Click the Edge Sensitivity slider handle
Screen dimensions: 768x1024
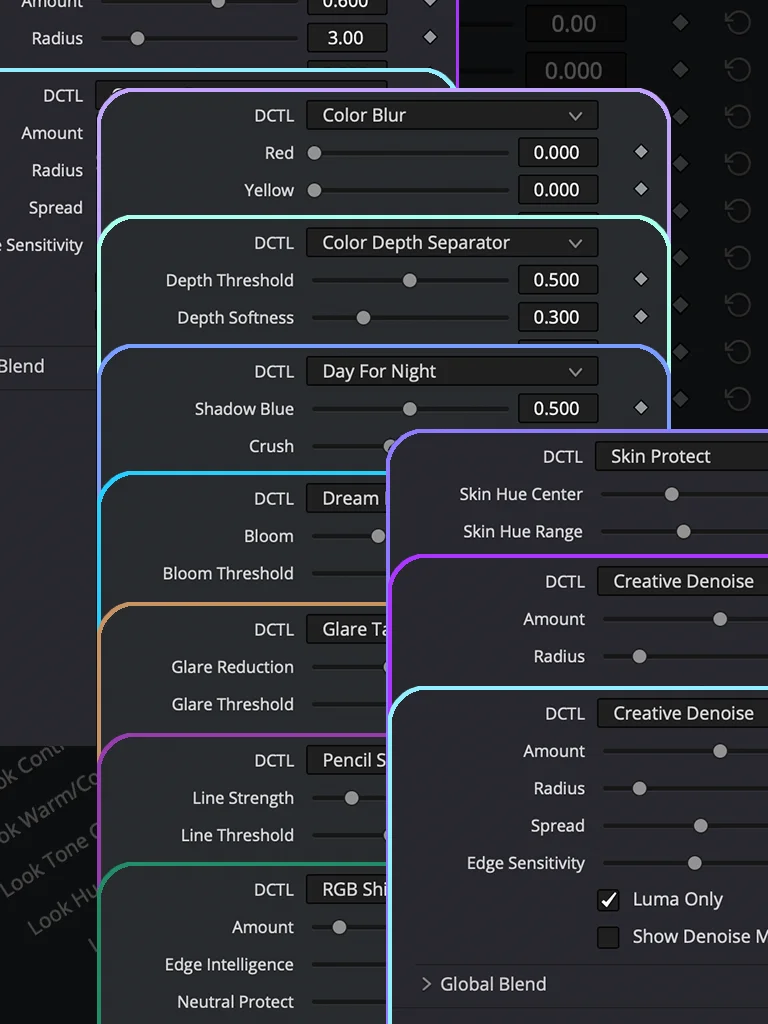695,863
